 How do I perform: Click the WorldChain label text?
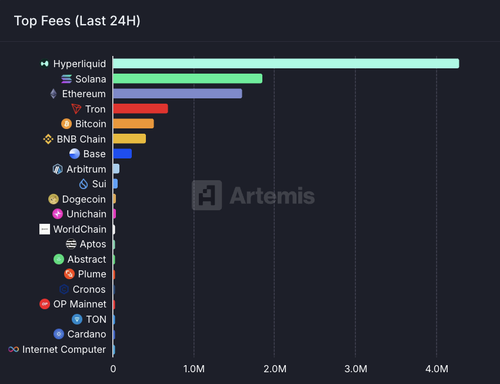click(80, 229)
